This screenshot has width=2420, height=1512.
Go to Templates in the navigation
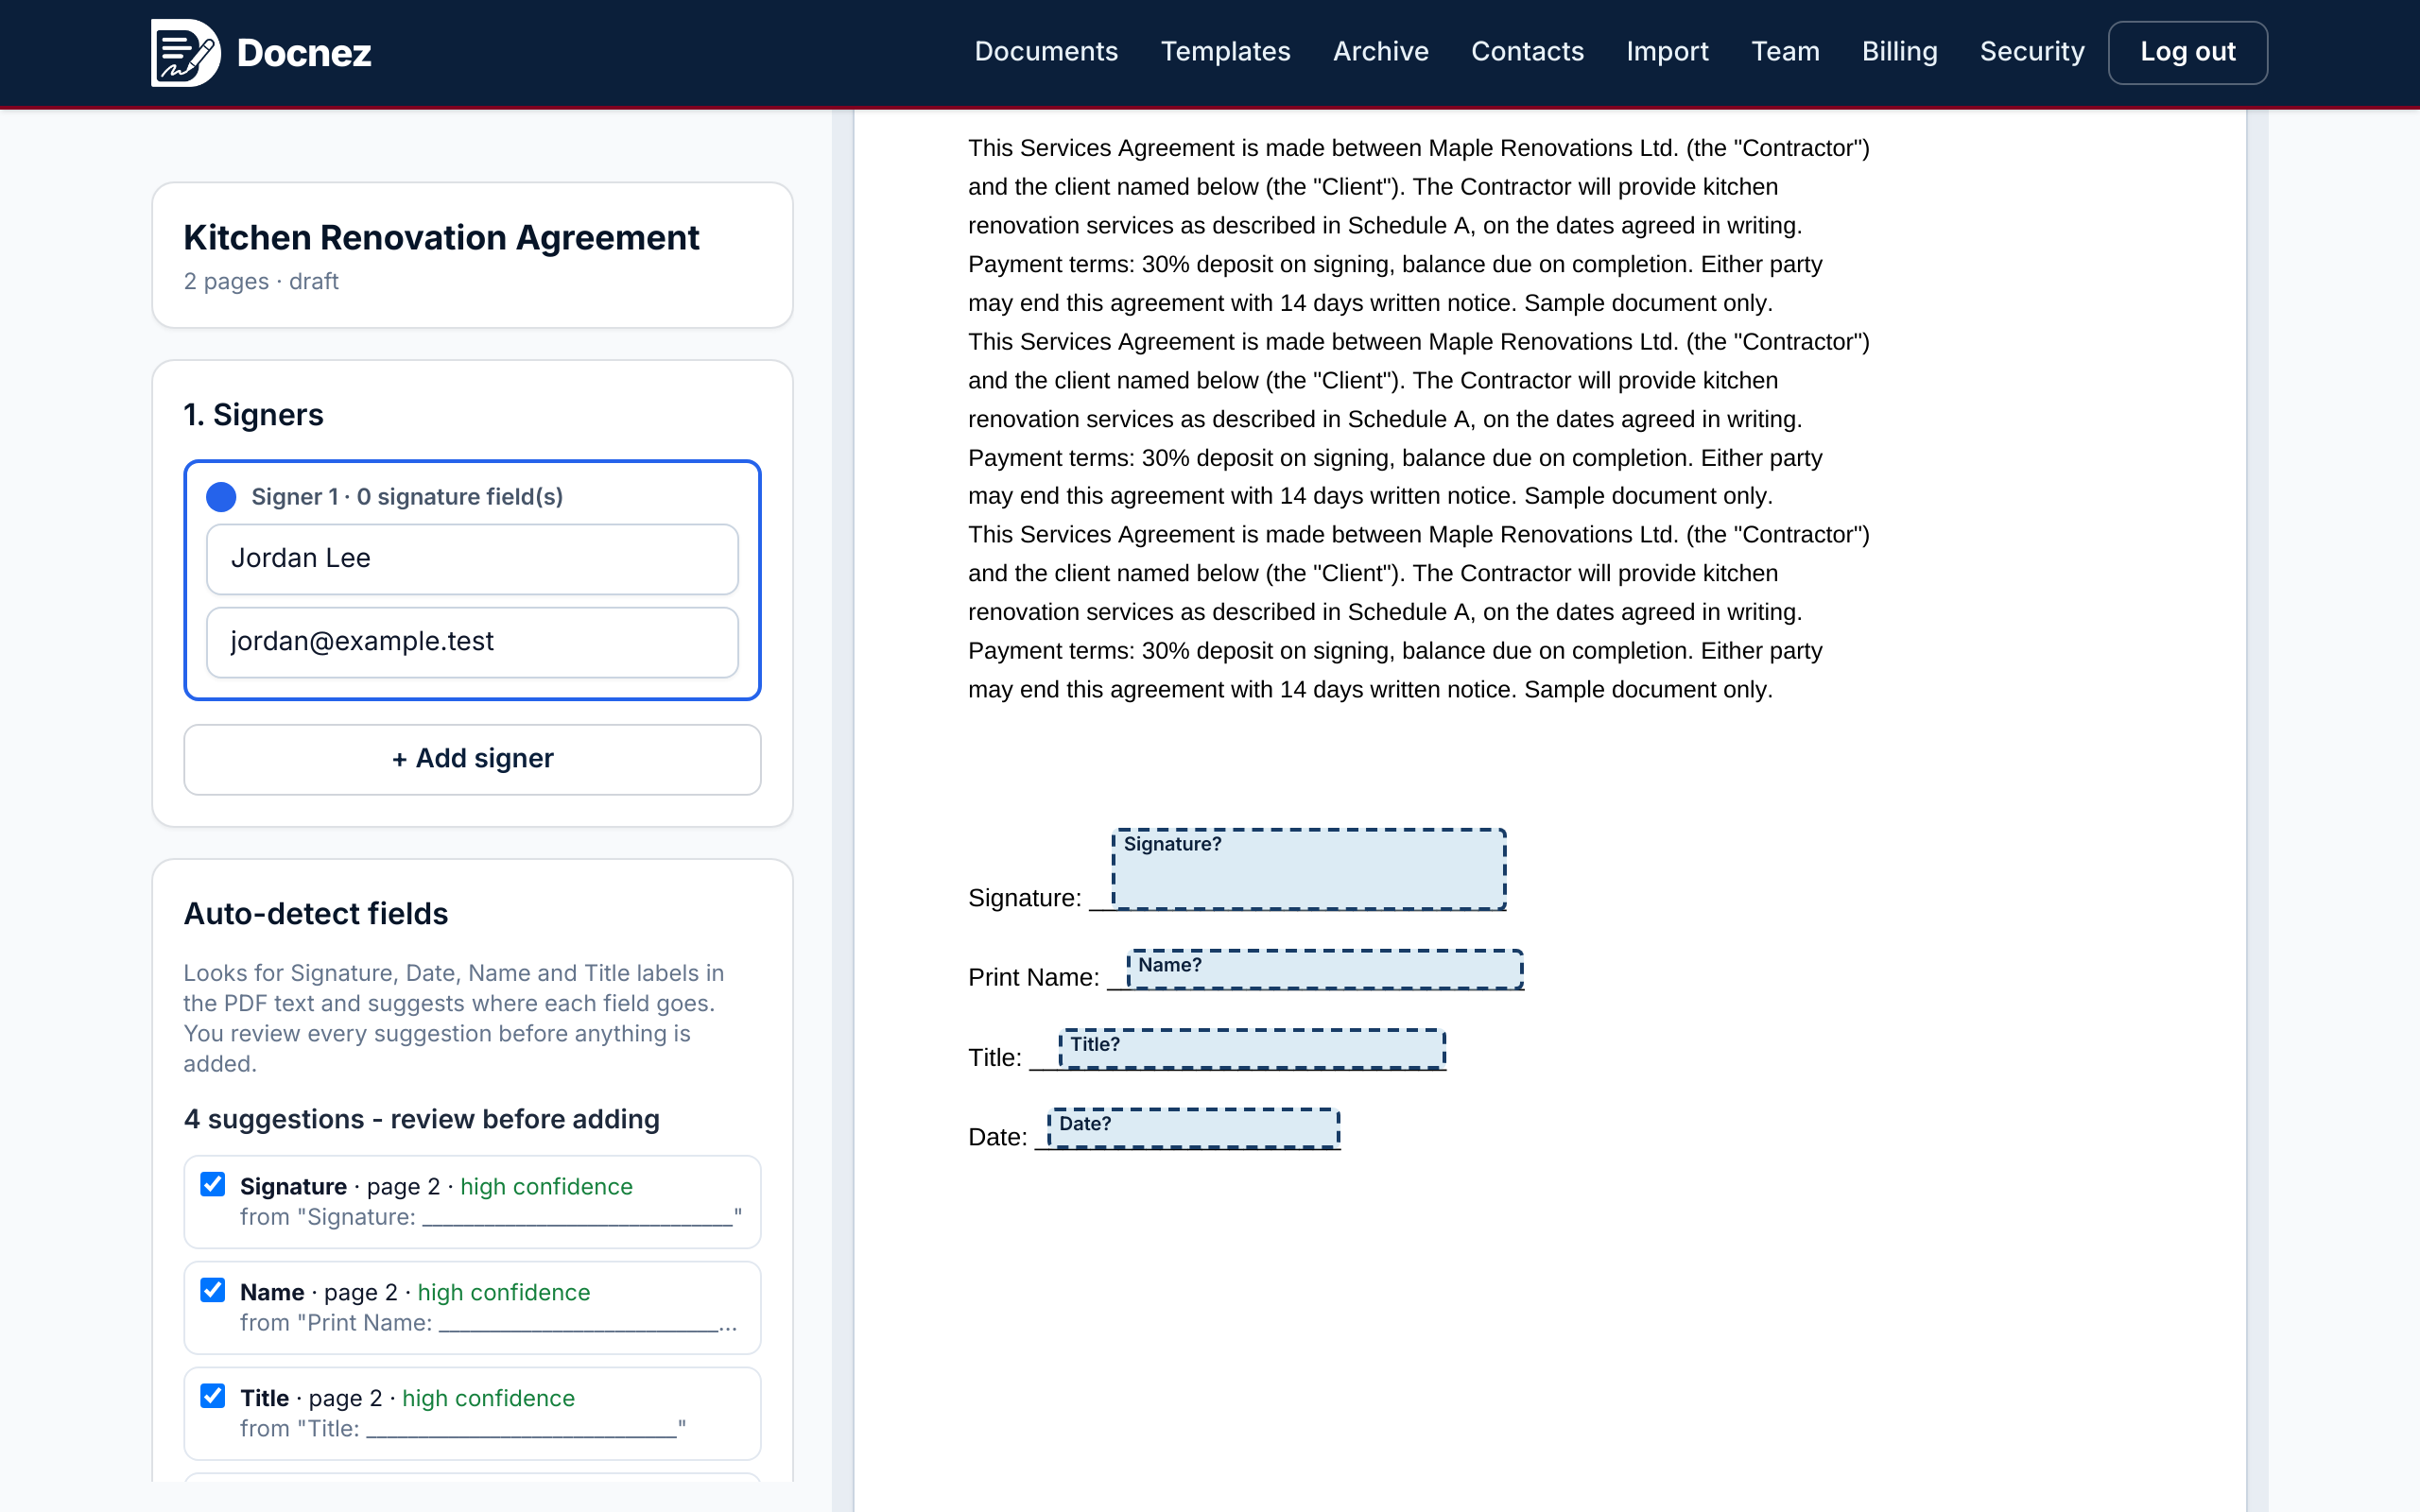(1225, 52)
